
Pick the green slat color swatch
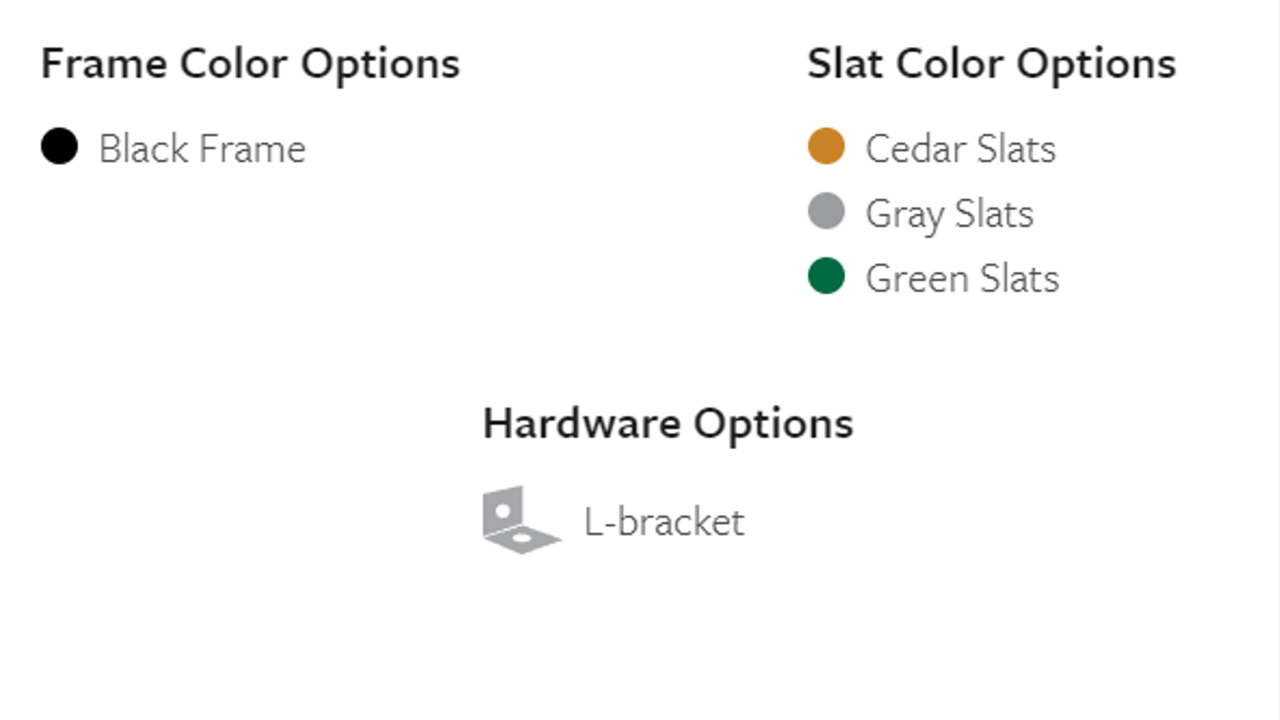pyautogui.click(x=826, y=276)
